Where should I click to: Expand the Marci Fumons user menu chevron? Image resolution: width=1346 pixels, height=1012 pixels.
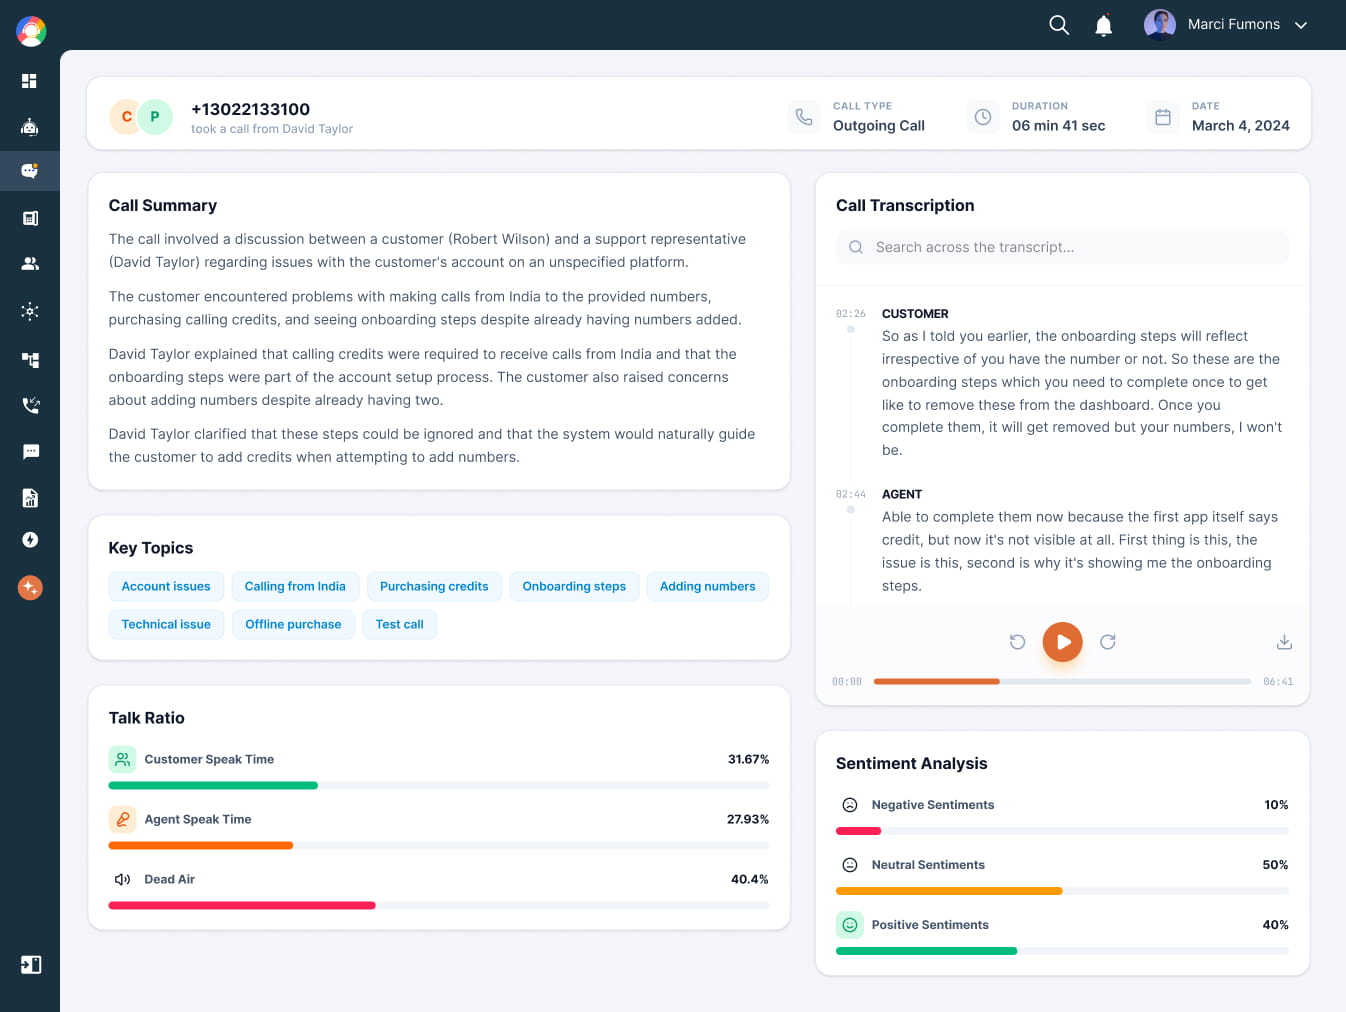[1301, 25]
